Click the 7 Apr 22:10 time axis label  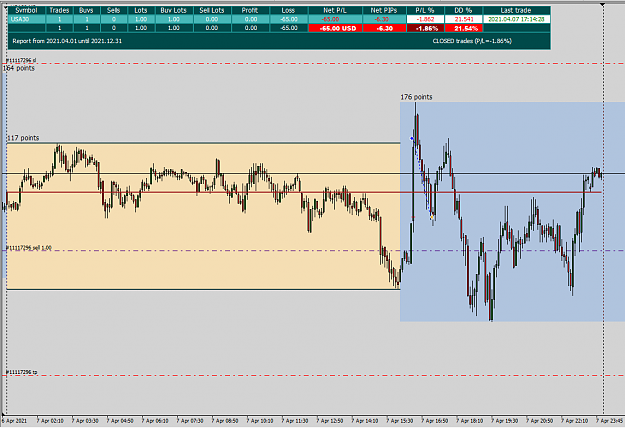pyautogui.click(x=574, y=421)
